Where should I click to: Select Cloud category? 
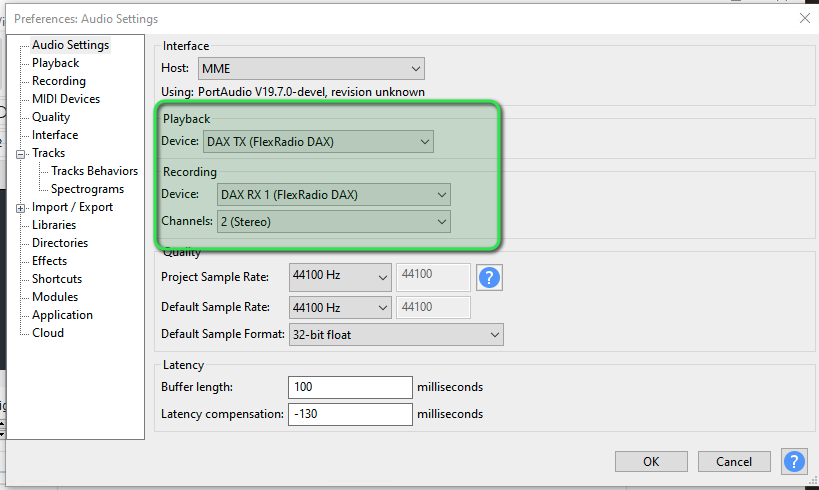(x=48, y=333)
